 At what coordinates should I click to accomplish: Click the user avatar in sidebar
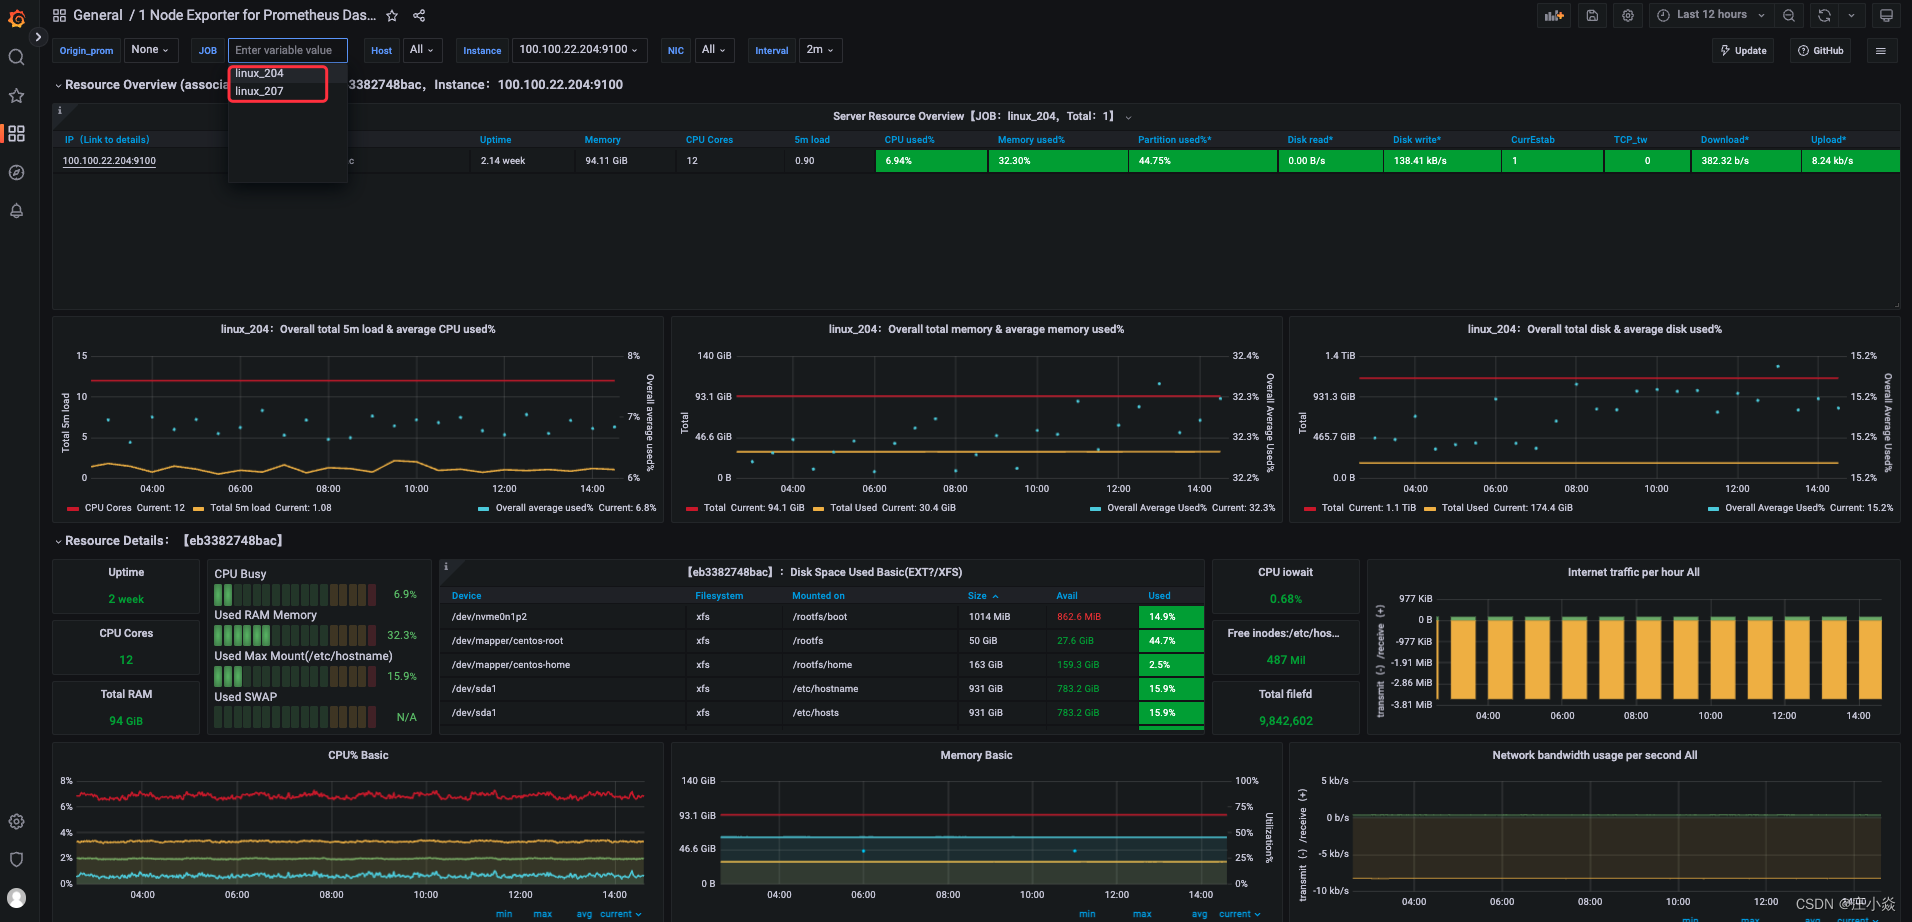[16, 898]
